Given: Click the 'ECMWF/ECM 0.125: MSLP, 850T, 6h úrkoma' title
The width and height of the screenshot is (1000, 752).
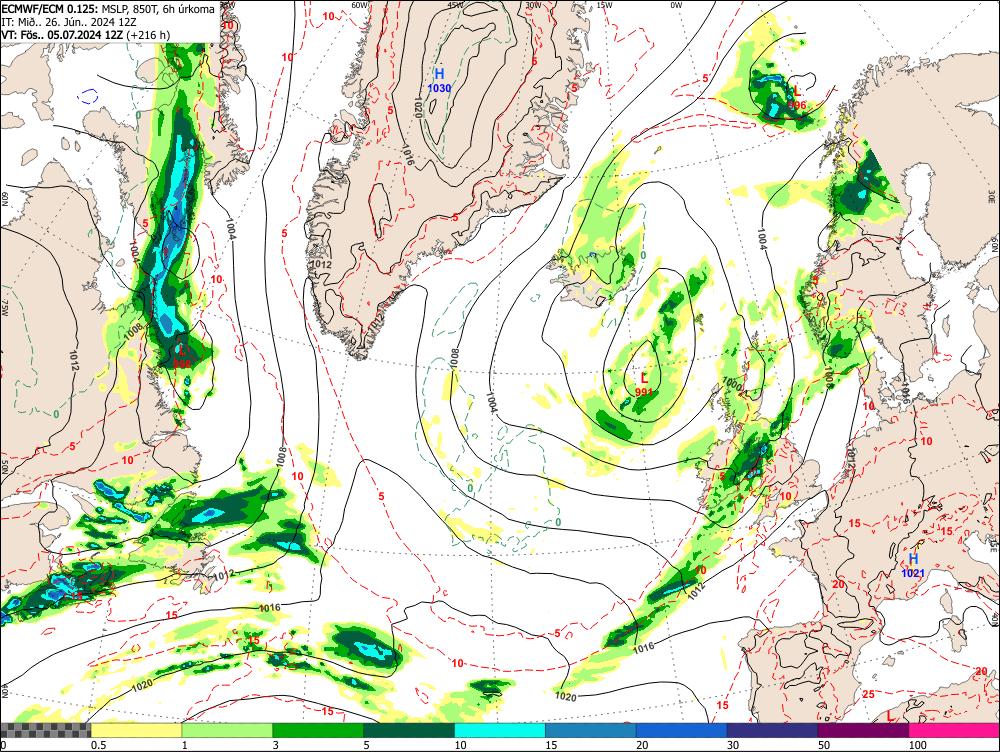Looking at the screenshot, I should point(108,10).
